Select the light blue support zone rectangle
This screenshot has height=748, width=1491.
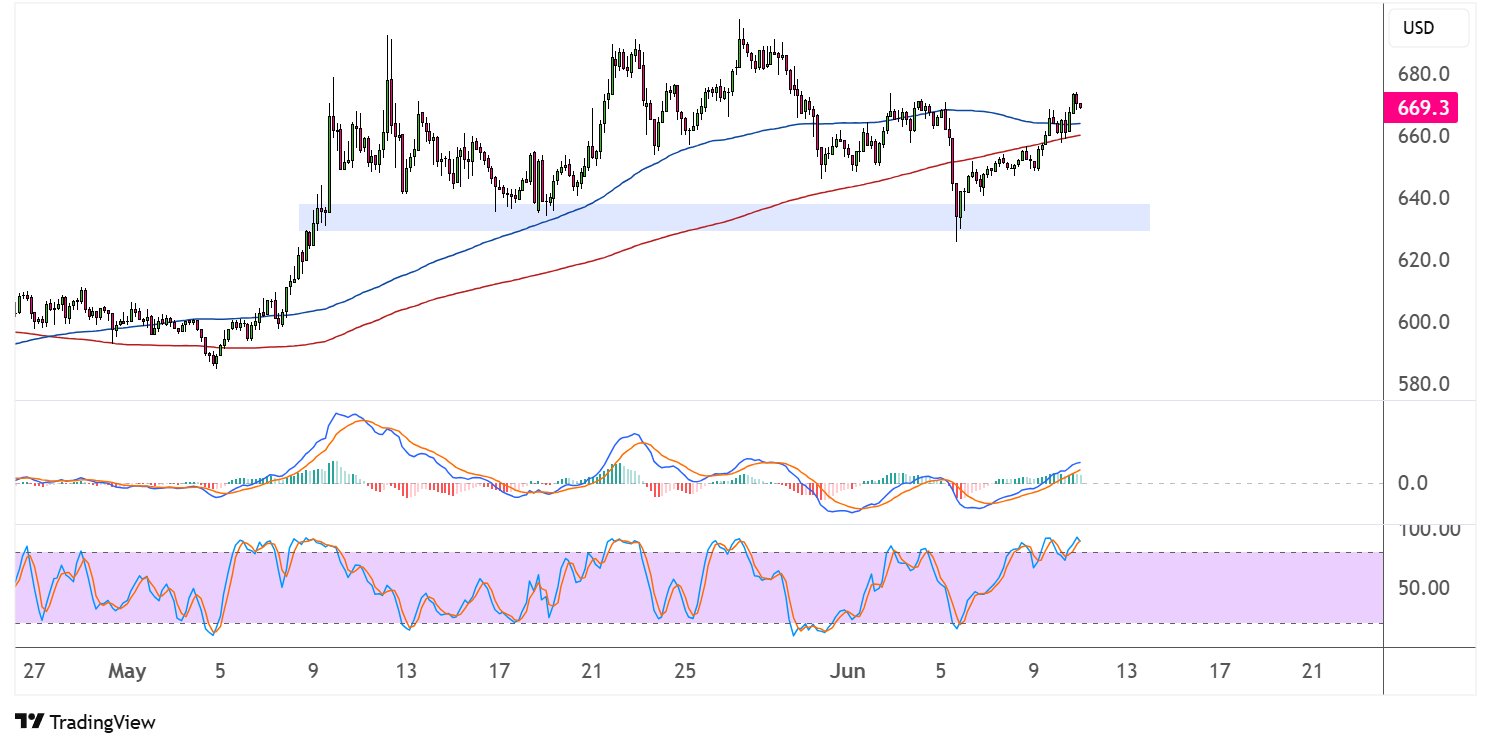pyautogui.click(x=724, y=217)
